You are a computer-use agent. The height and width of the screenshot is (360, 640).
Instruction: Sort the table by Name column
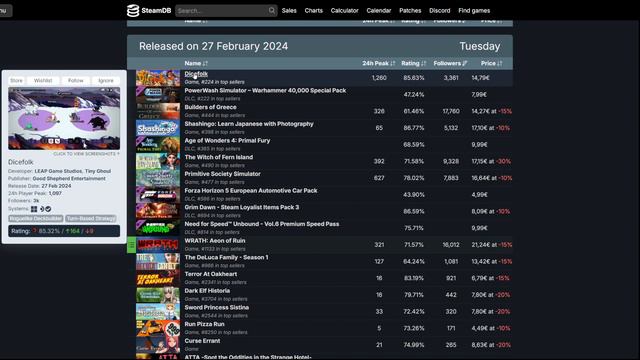point(196,63)
